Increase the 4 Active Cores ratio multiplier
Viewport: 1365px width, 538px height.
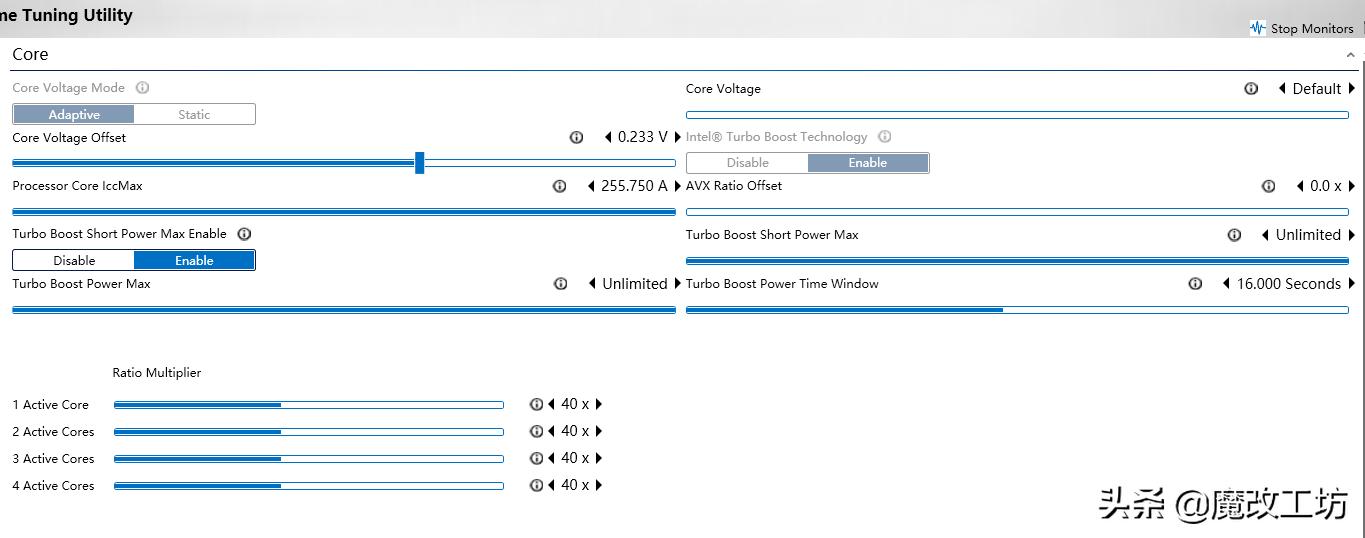(599, 486)
